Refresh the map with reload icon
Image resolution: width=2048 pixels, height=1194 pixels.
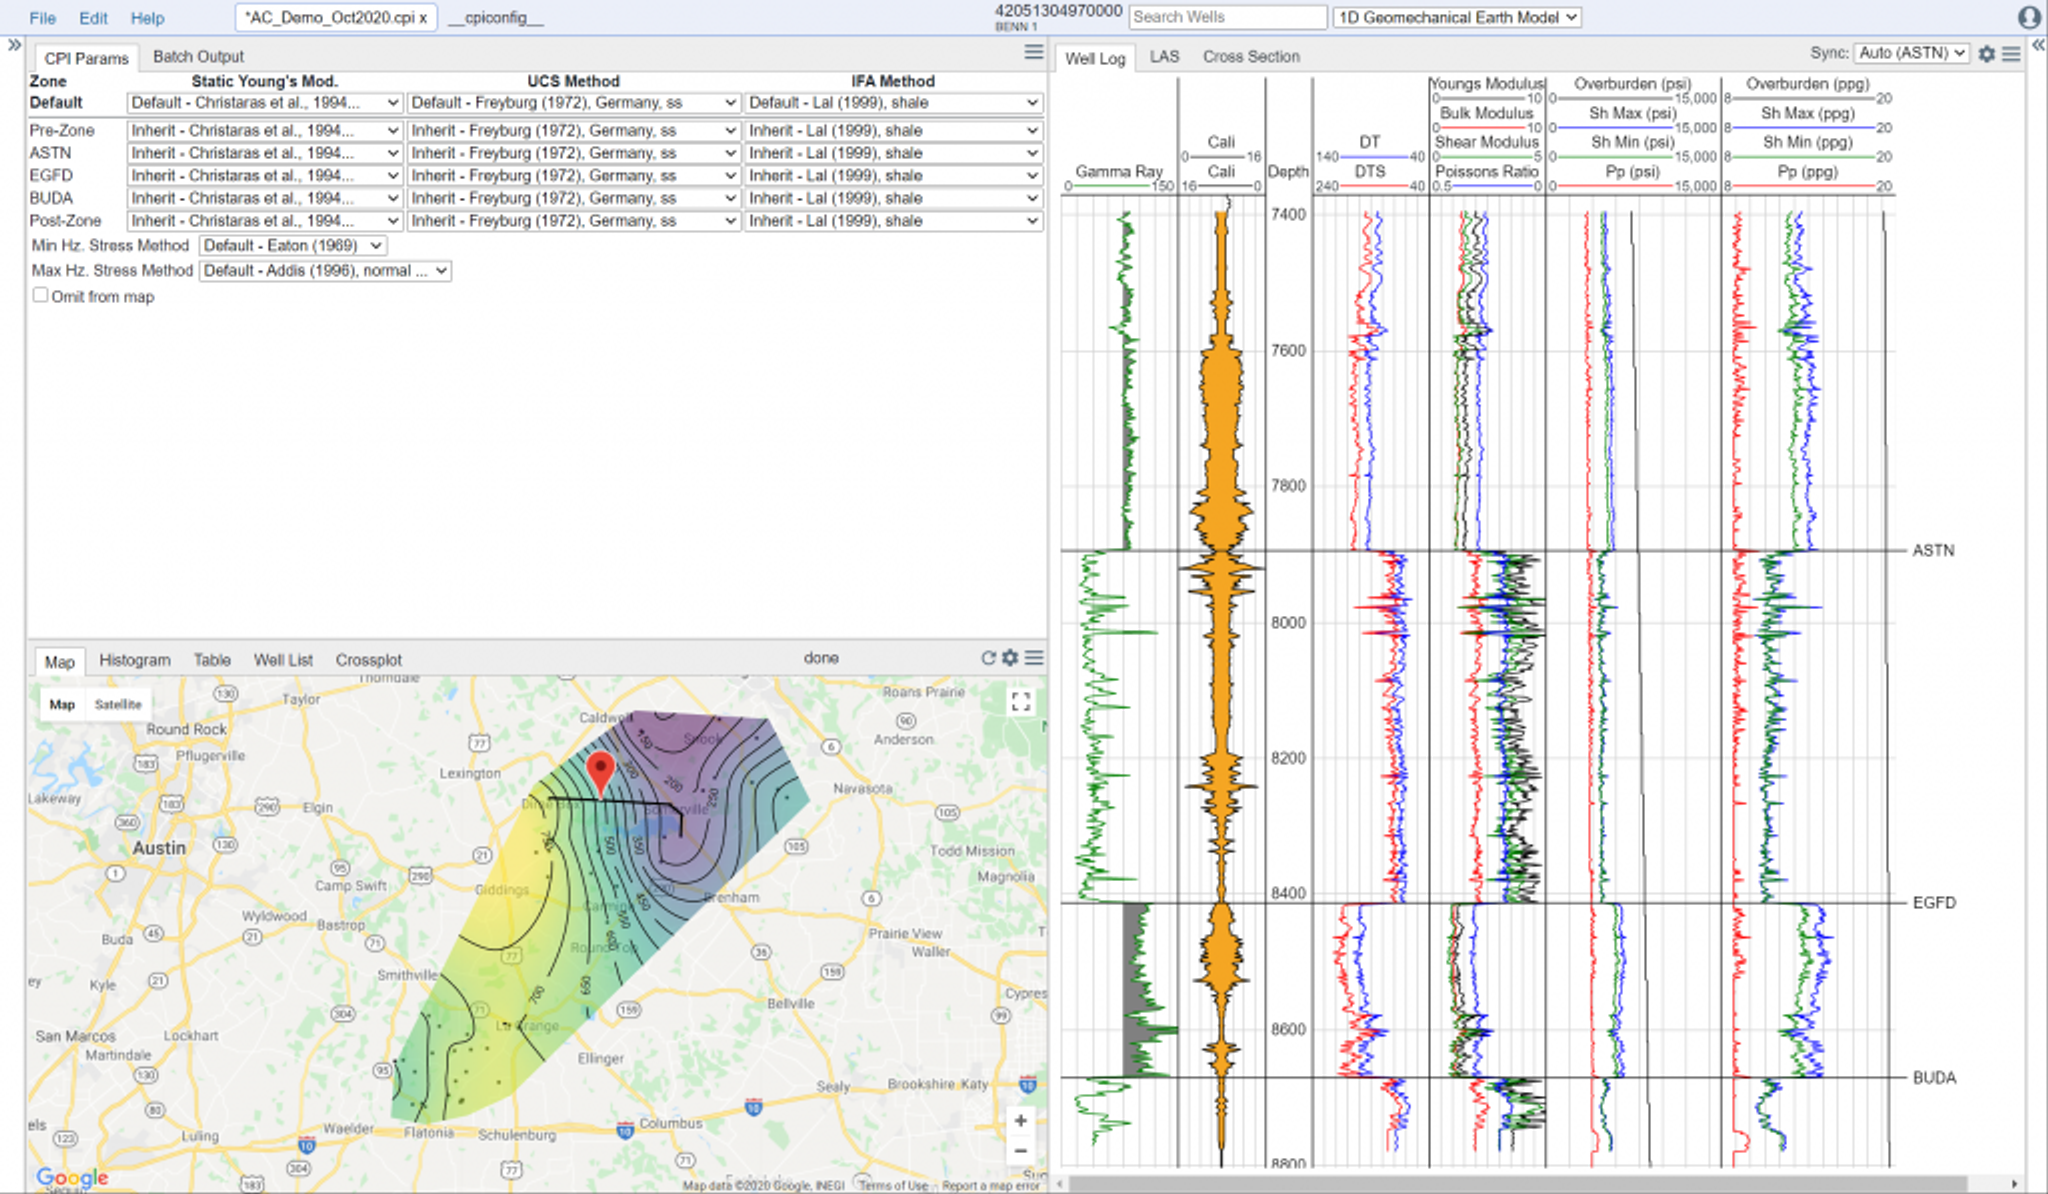(988, 658)
